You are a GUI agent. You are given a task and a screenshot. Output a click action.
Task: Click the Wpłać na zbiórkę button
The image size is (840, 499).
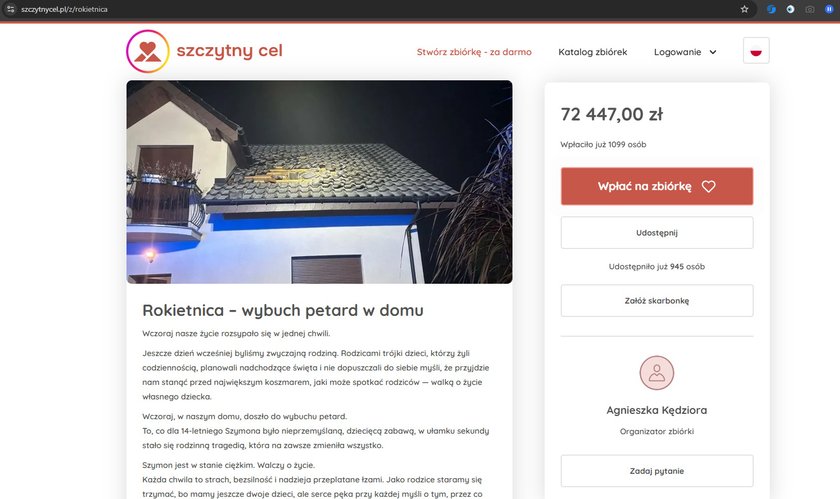[657, 186]
